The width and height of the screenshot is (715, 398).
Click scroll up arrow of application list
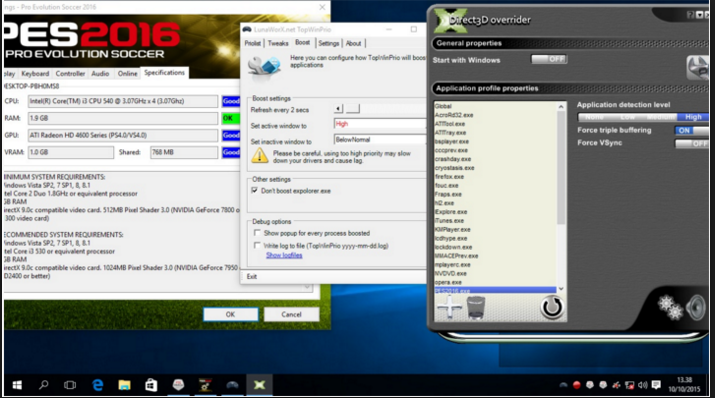(x=561, y=107)
